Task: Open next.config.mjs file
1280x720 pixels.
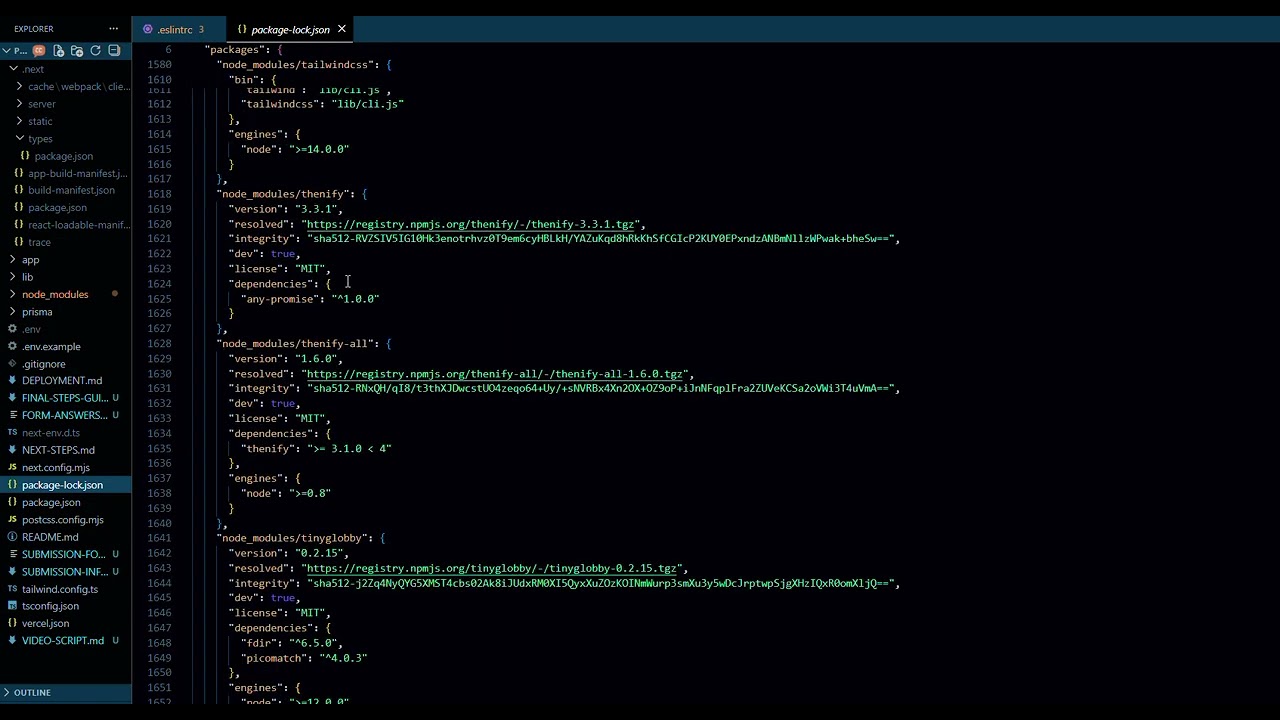Action: tap(55, 467)
